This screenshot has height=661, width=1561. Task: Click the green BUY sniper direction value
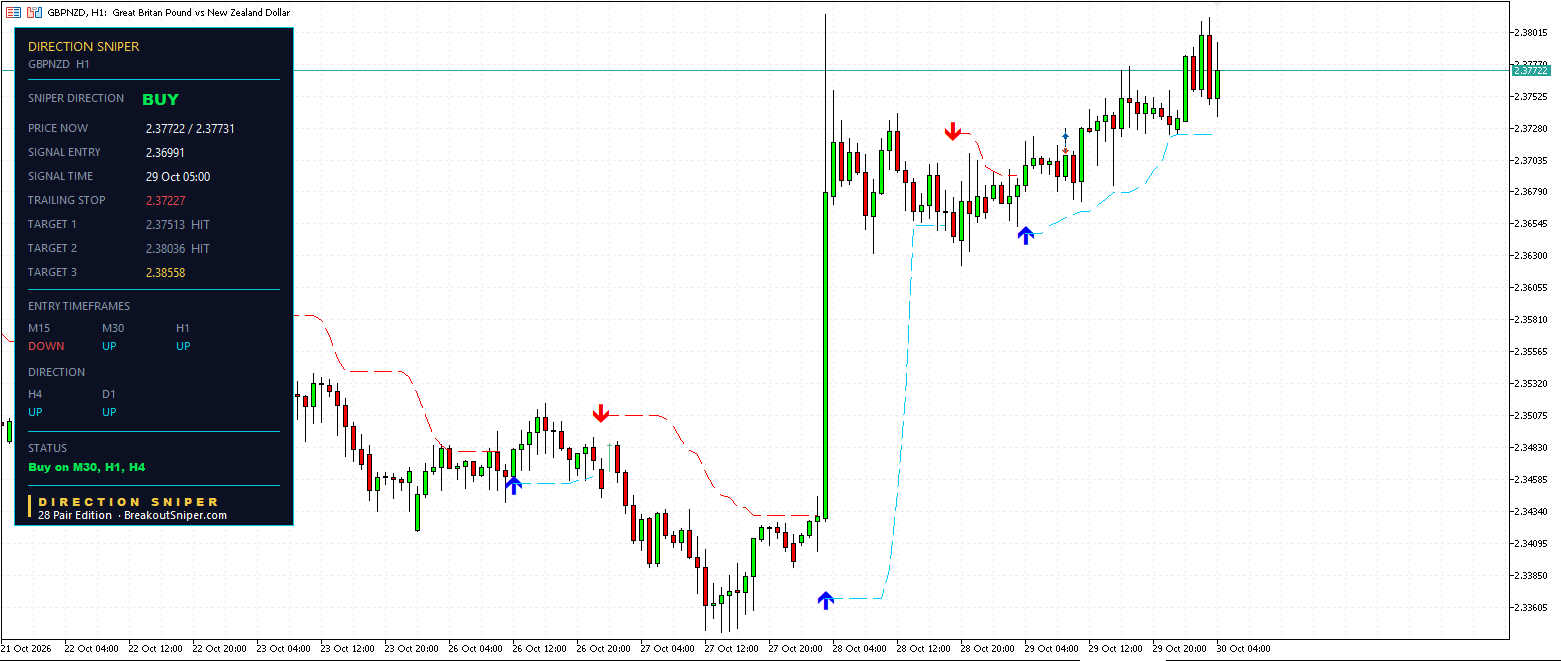point(160,99)
